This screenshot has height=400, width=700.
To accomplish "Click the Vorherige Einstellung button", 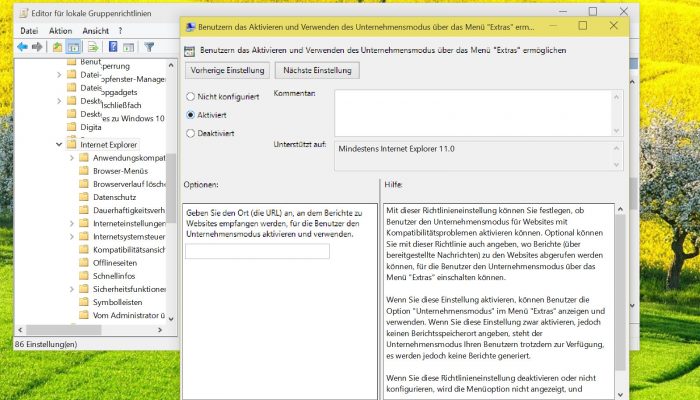I will [x=228, y=70].
